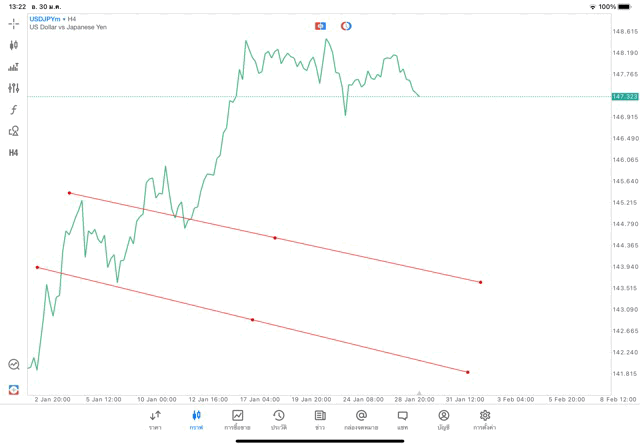
Task: Activate the crosshair cursor tool
Action: tap(14, 22)
